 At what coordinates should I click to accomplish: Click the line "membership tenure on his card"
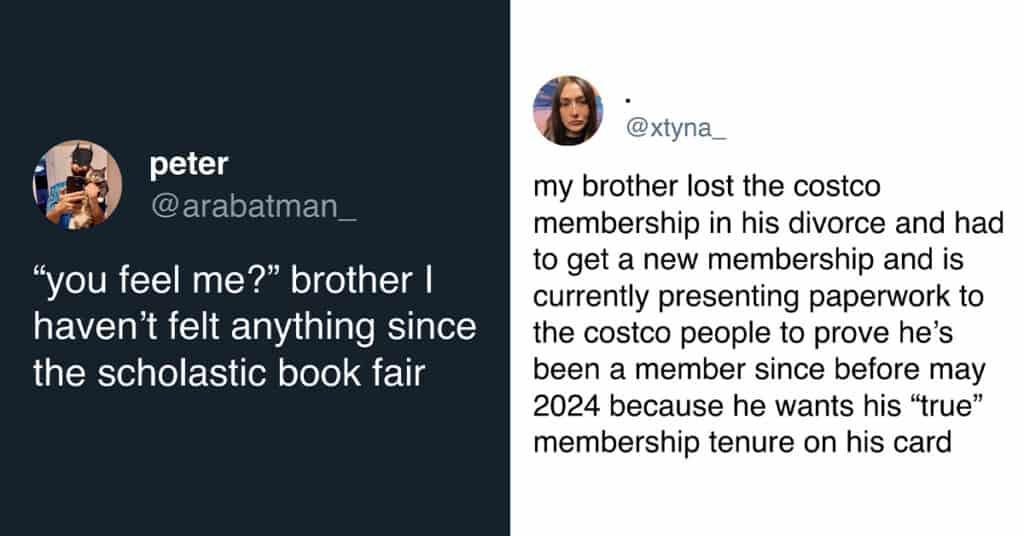[x=743, y=443]
